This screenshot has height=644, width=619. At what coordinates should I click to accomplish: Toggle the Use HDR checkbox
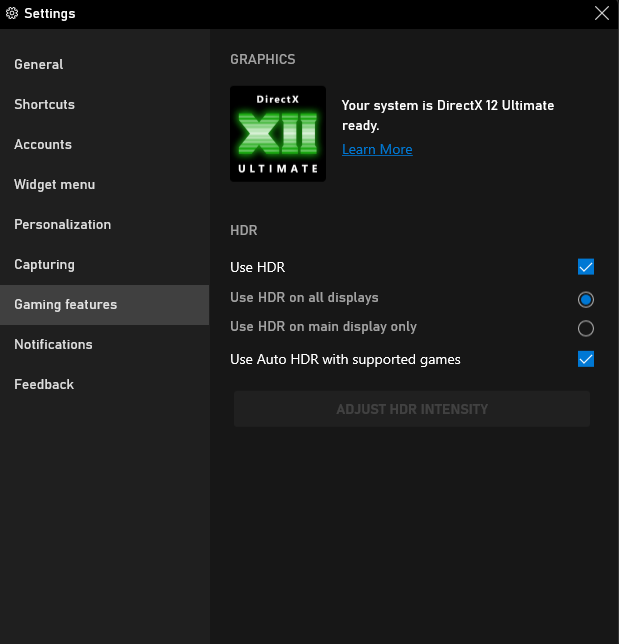(586, 267)
